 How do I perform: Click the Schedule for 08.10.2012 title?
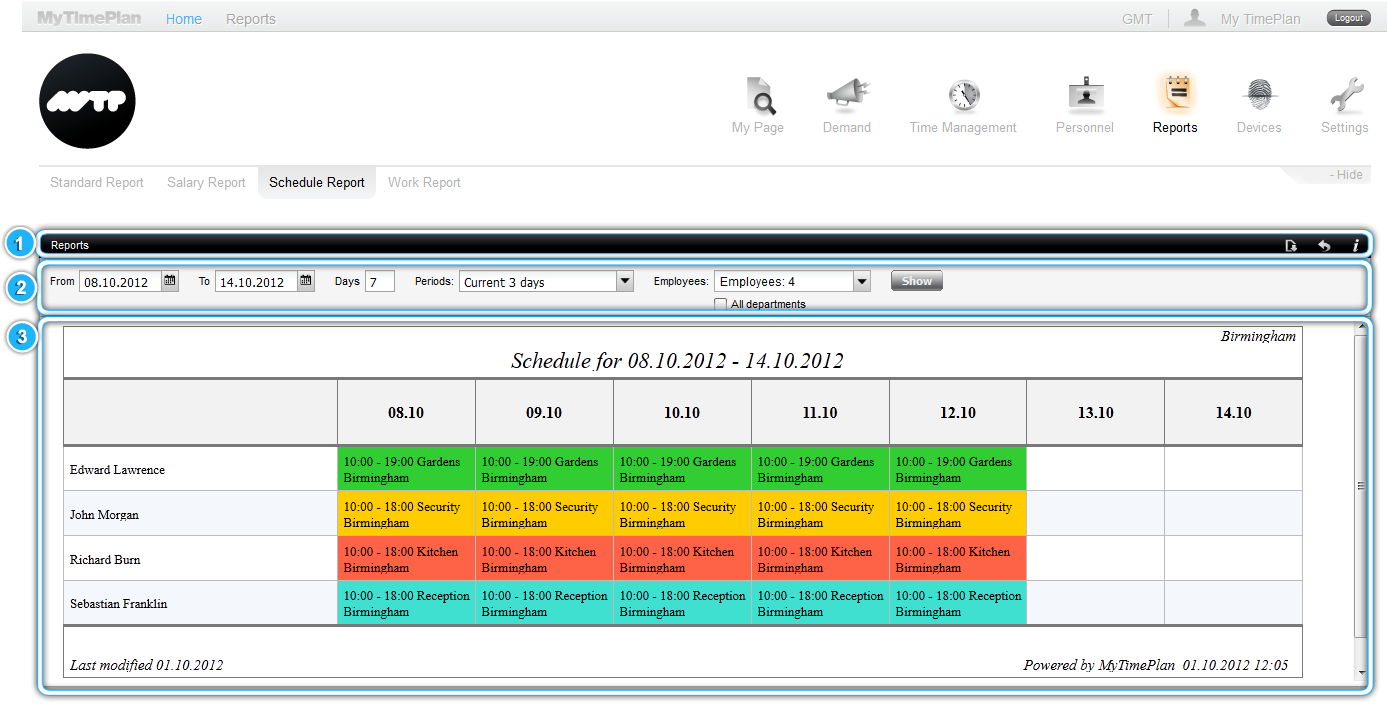pyautogui.click(x=677, y=361)
